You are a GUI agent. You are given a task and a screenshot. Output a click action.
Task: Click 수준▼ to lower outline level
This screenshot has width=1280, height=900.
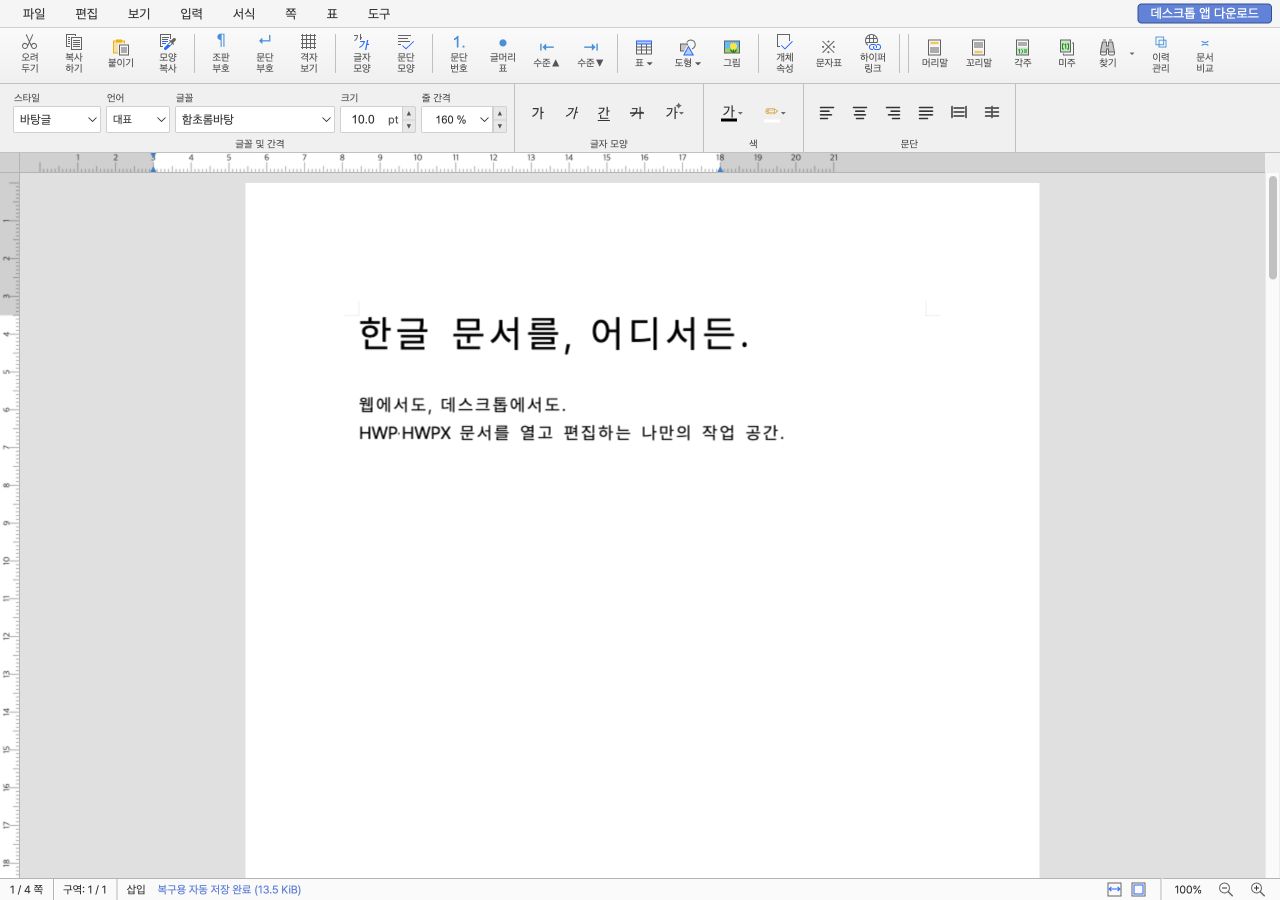point(591,53)
